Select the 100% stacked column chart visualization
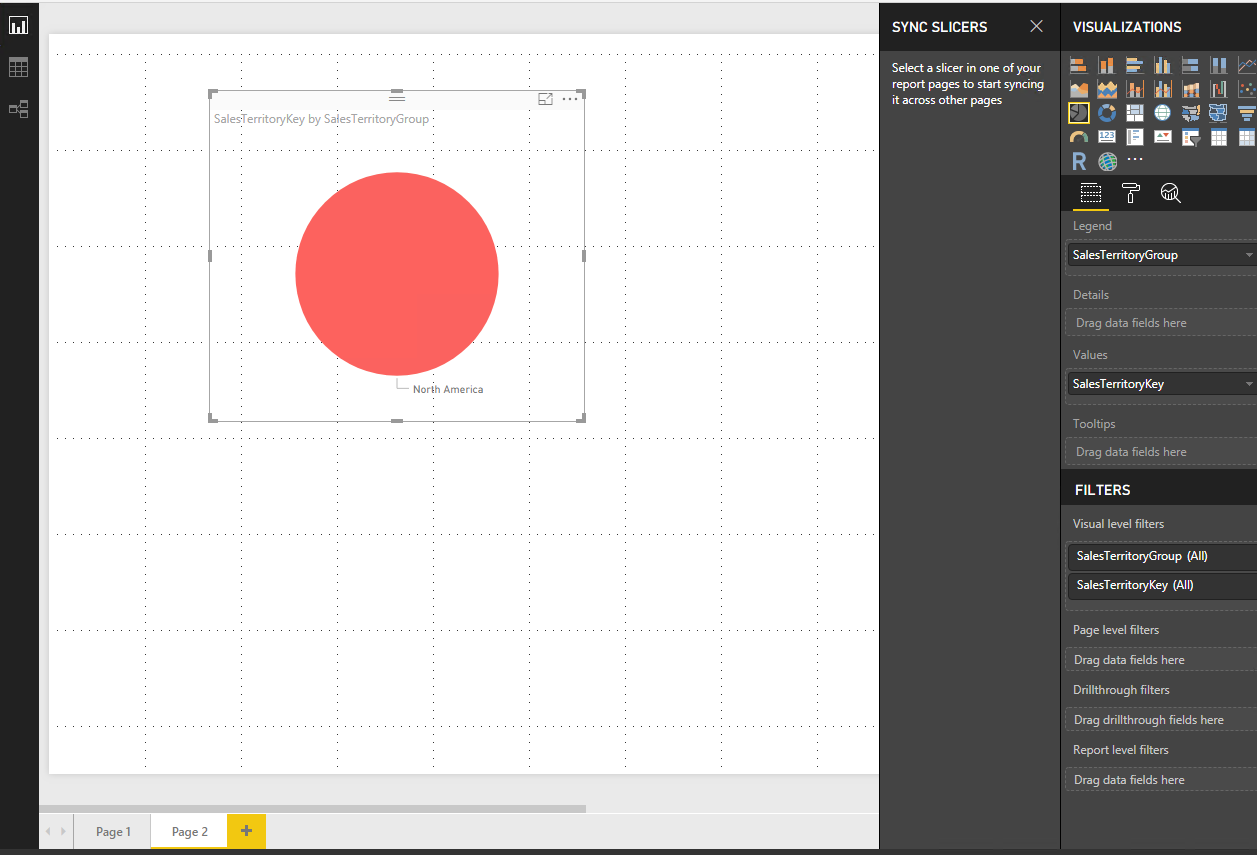Image resolution: width=1257 pixels, height=855 pixels. 1219,65
